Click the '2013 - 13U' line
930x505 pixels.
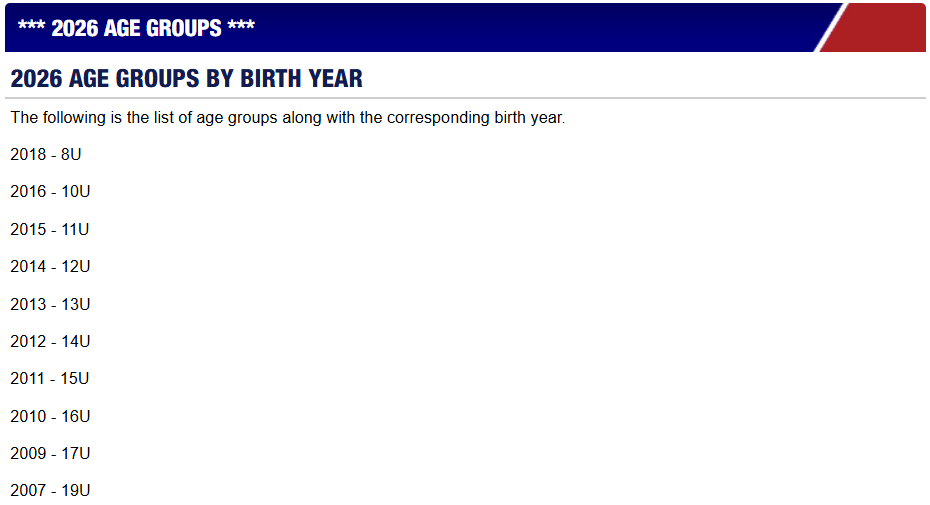pyautogui.click(x=50, y=304)
